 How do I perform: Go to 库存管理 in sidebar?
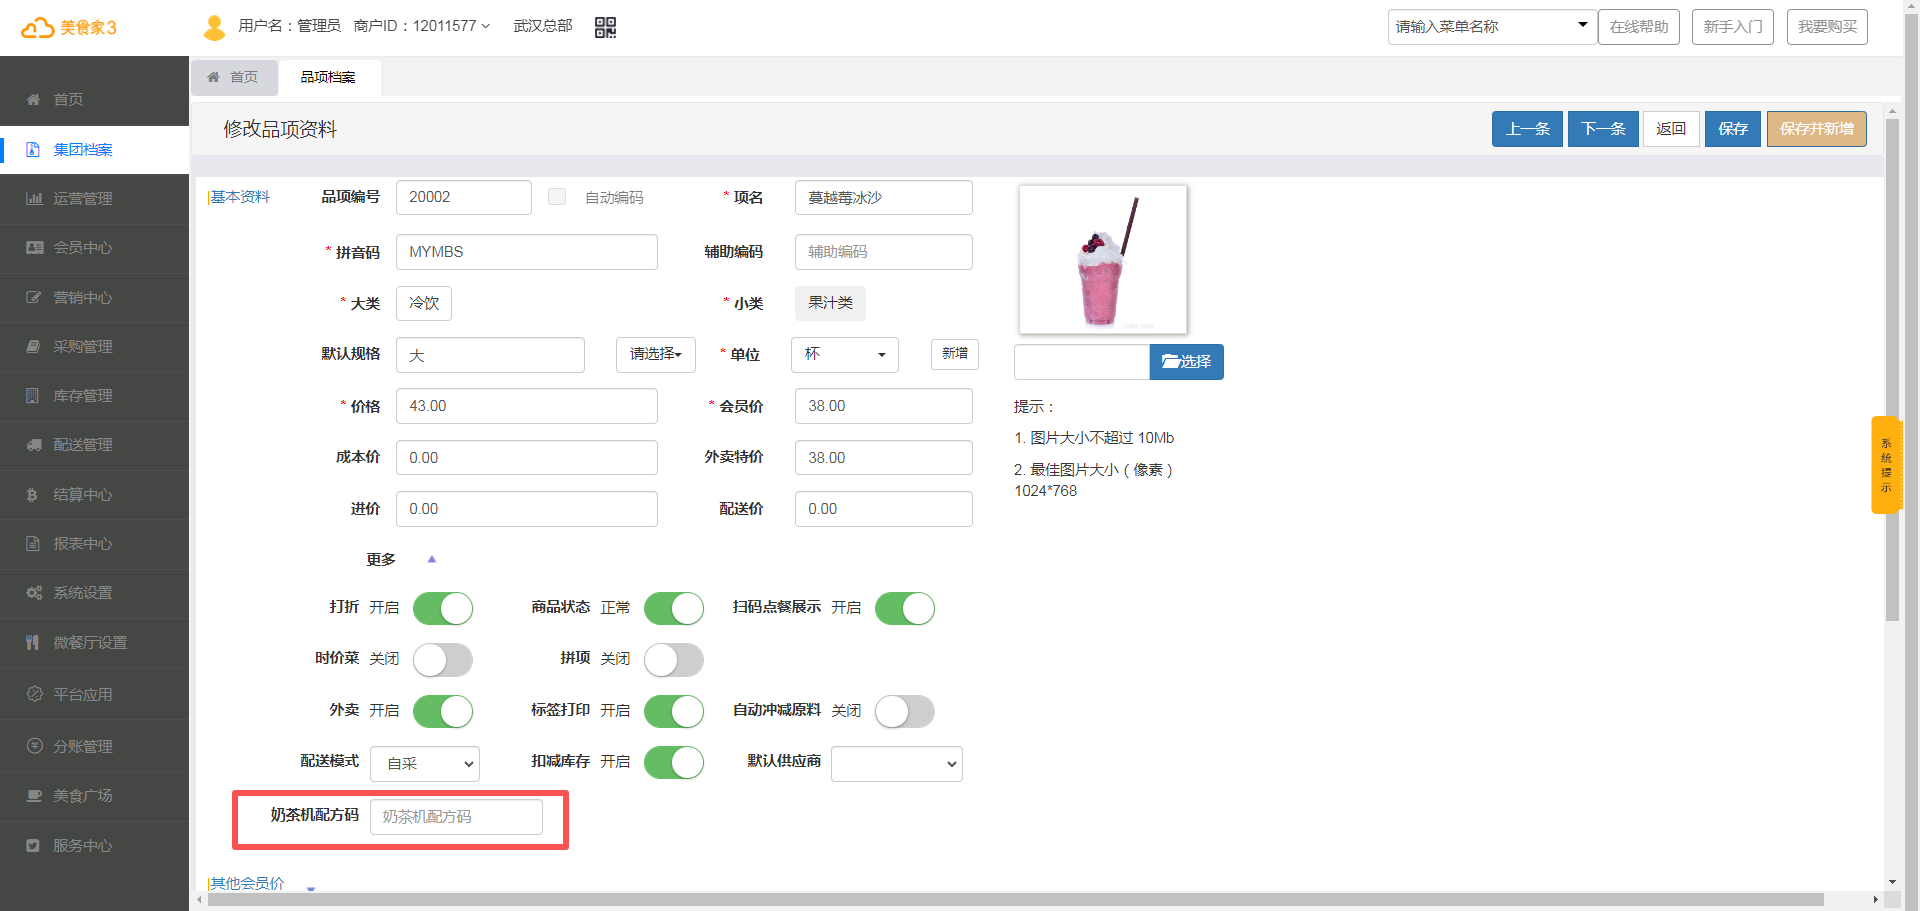coord(83,396)
